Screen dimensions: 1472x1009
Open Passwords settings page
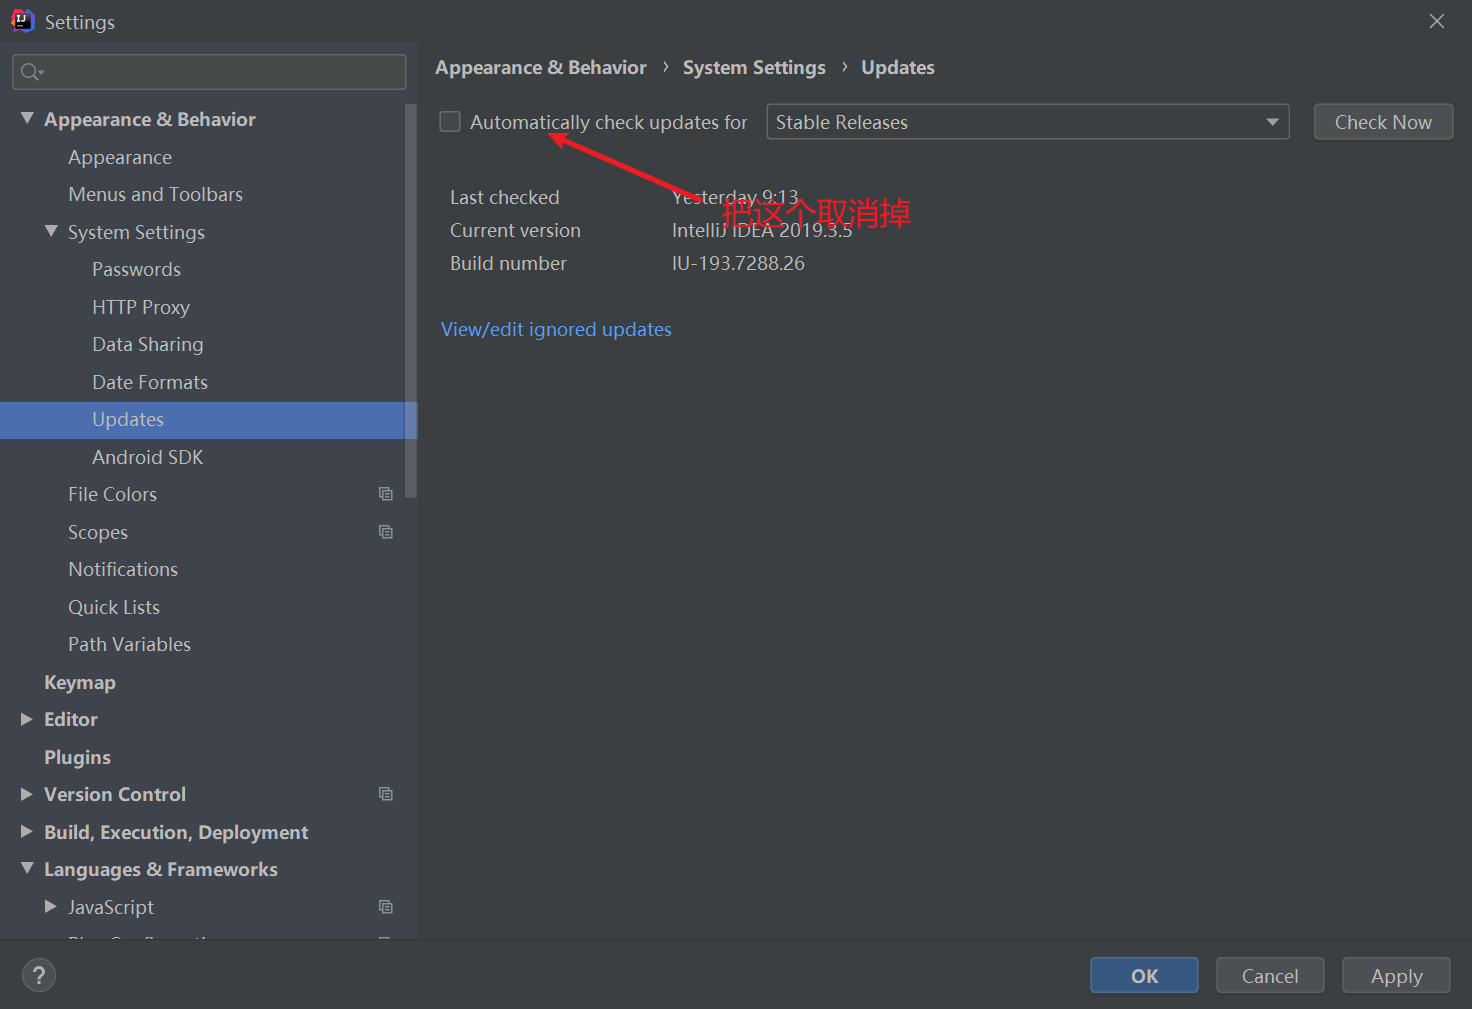click(x=136, y=269)
